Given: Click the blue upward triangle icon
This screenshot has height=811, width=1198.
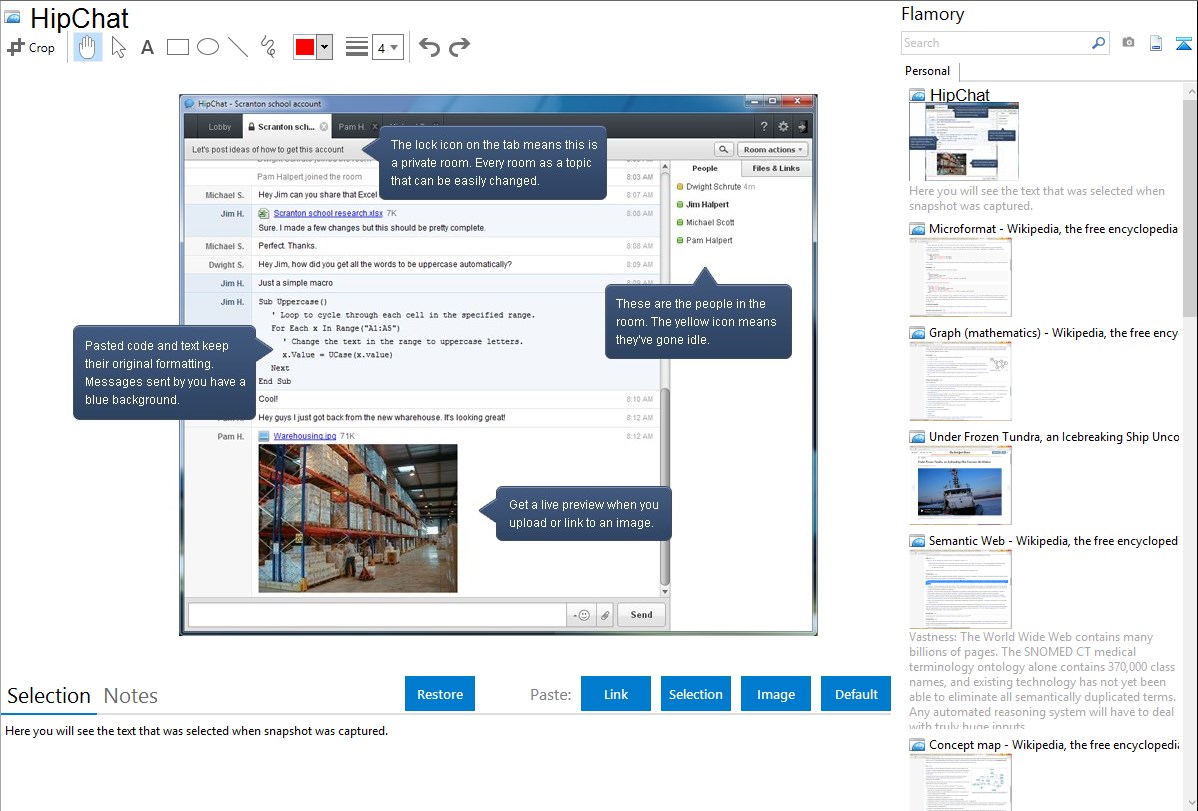Looking at the screenshot, I should 1183,43.
